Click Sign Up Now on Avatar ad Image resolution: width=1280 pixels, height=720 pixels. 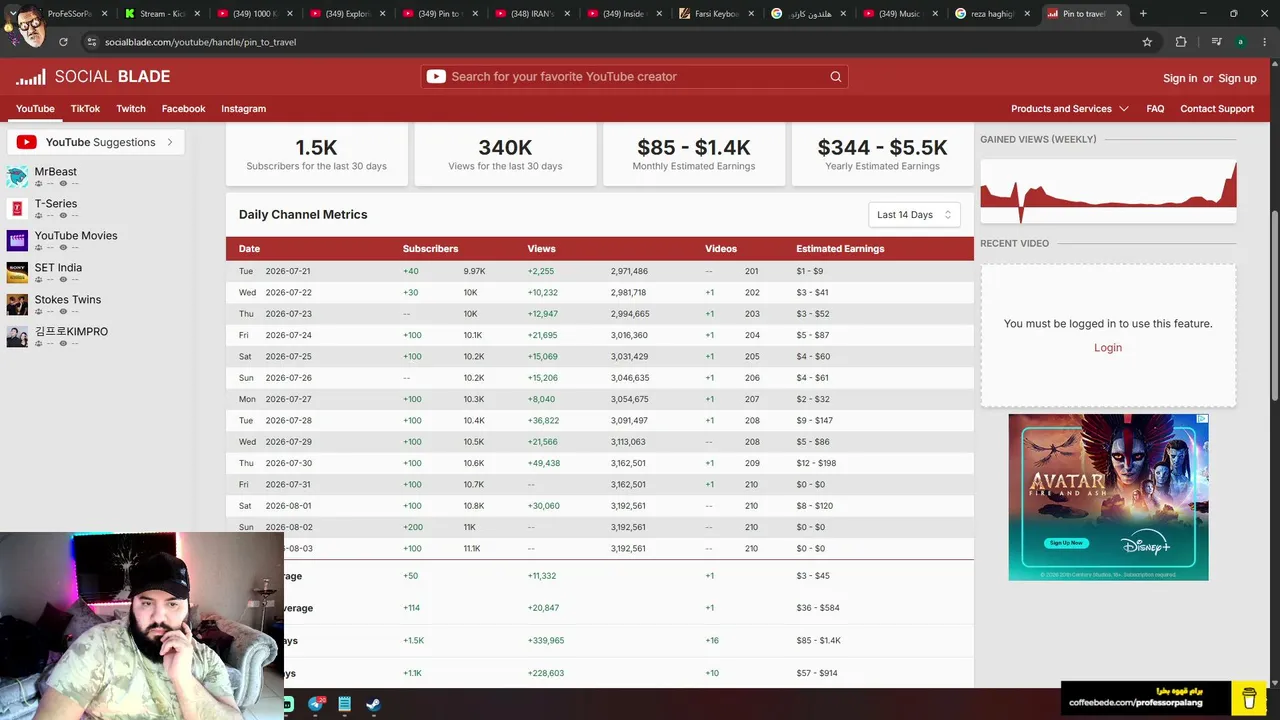tap(1066, 543)
